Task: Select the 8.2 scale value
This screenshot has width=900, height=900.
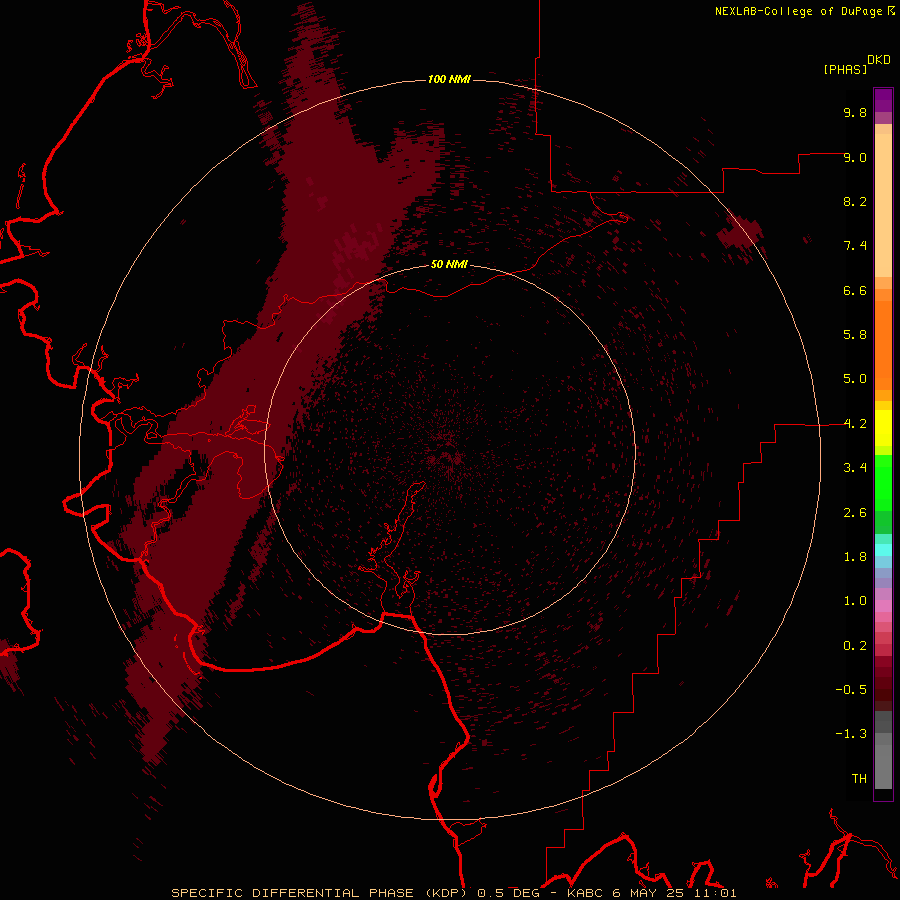Action: 855,201
